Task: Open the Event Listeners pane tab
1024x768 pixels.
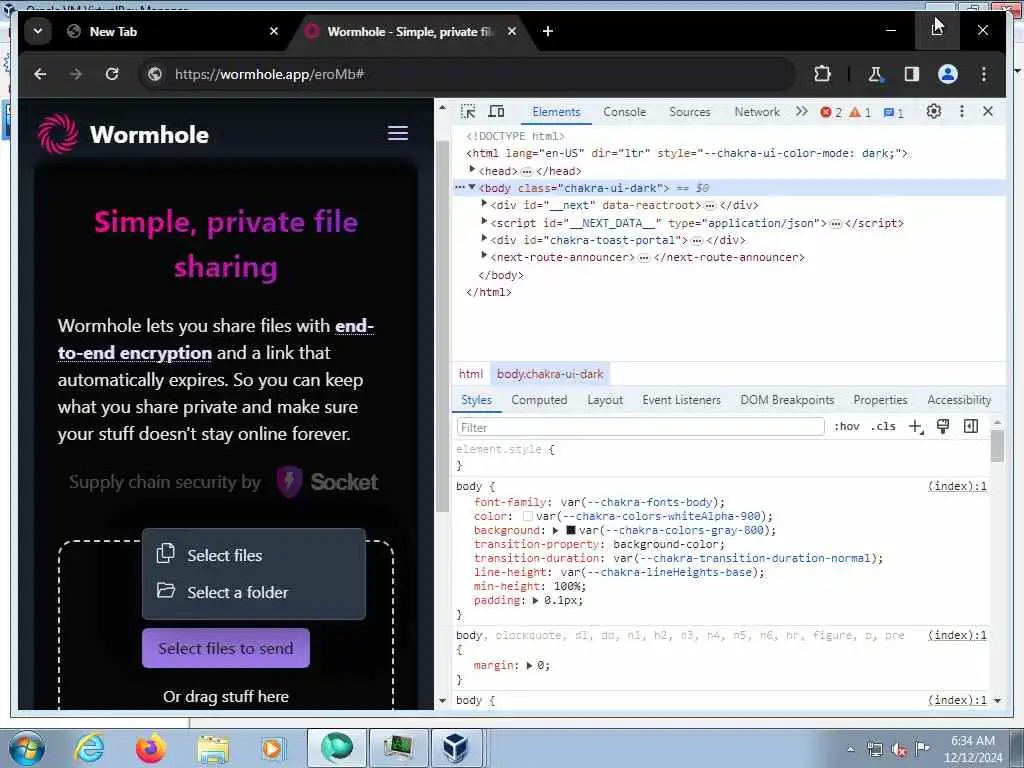Action: (681, 400)
